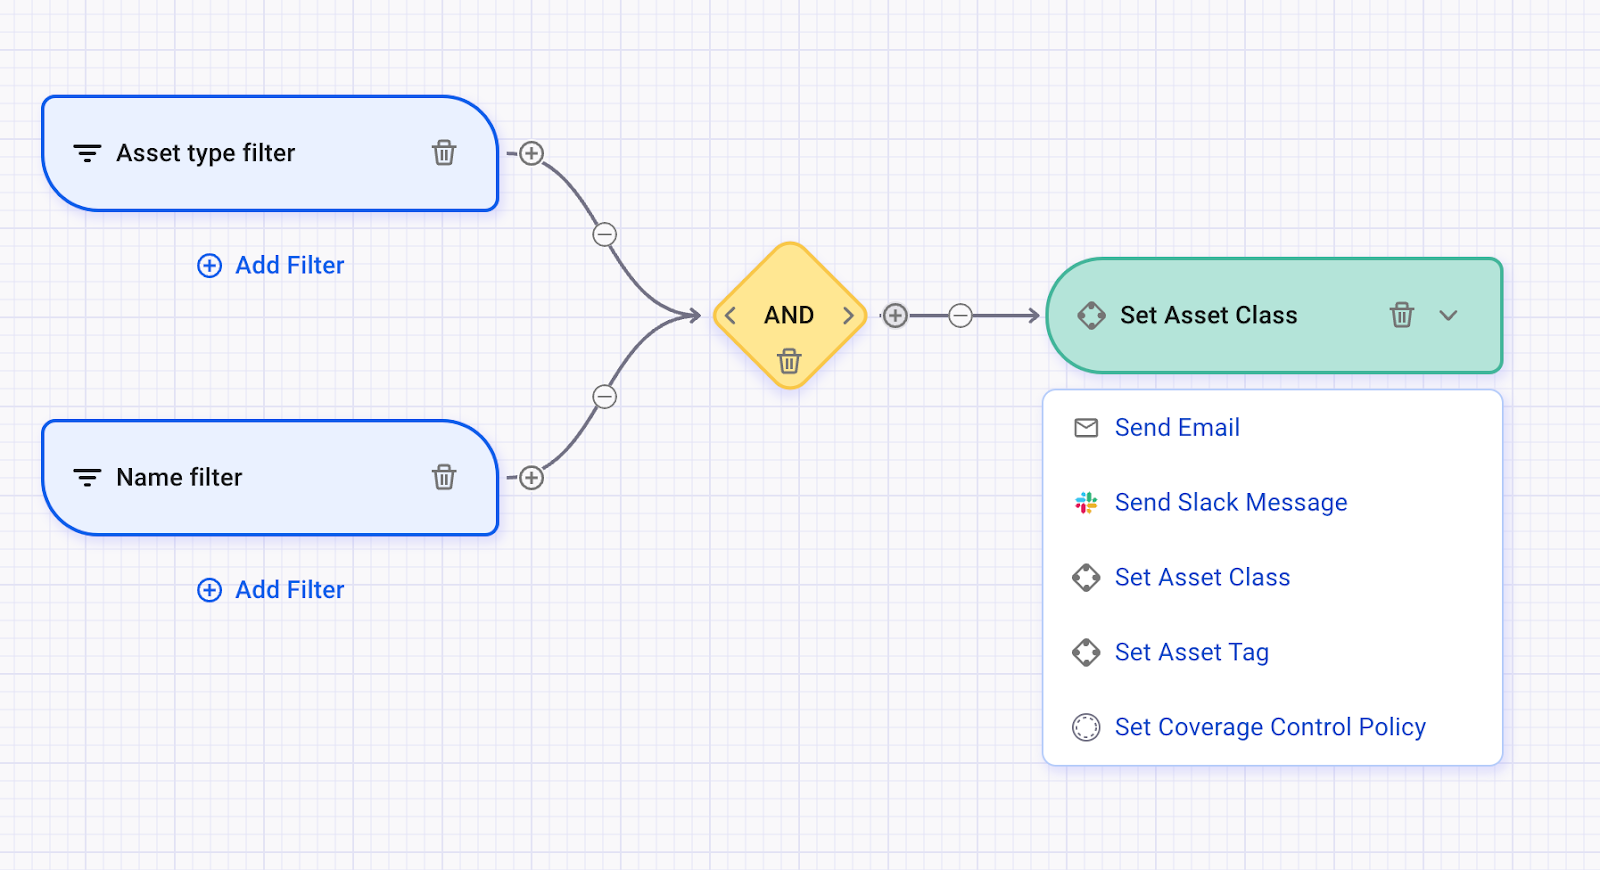Click plus connector beside Asset type filter
The width and height of the screenshot is (1600, 870).
pos(532,154)
